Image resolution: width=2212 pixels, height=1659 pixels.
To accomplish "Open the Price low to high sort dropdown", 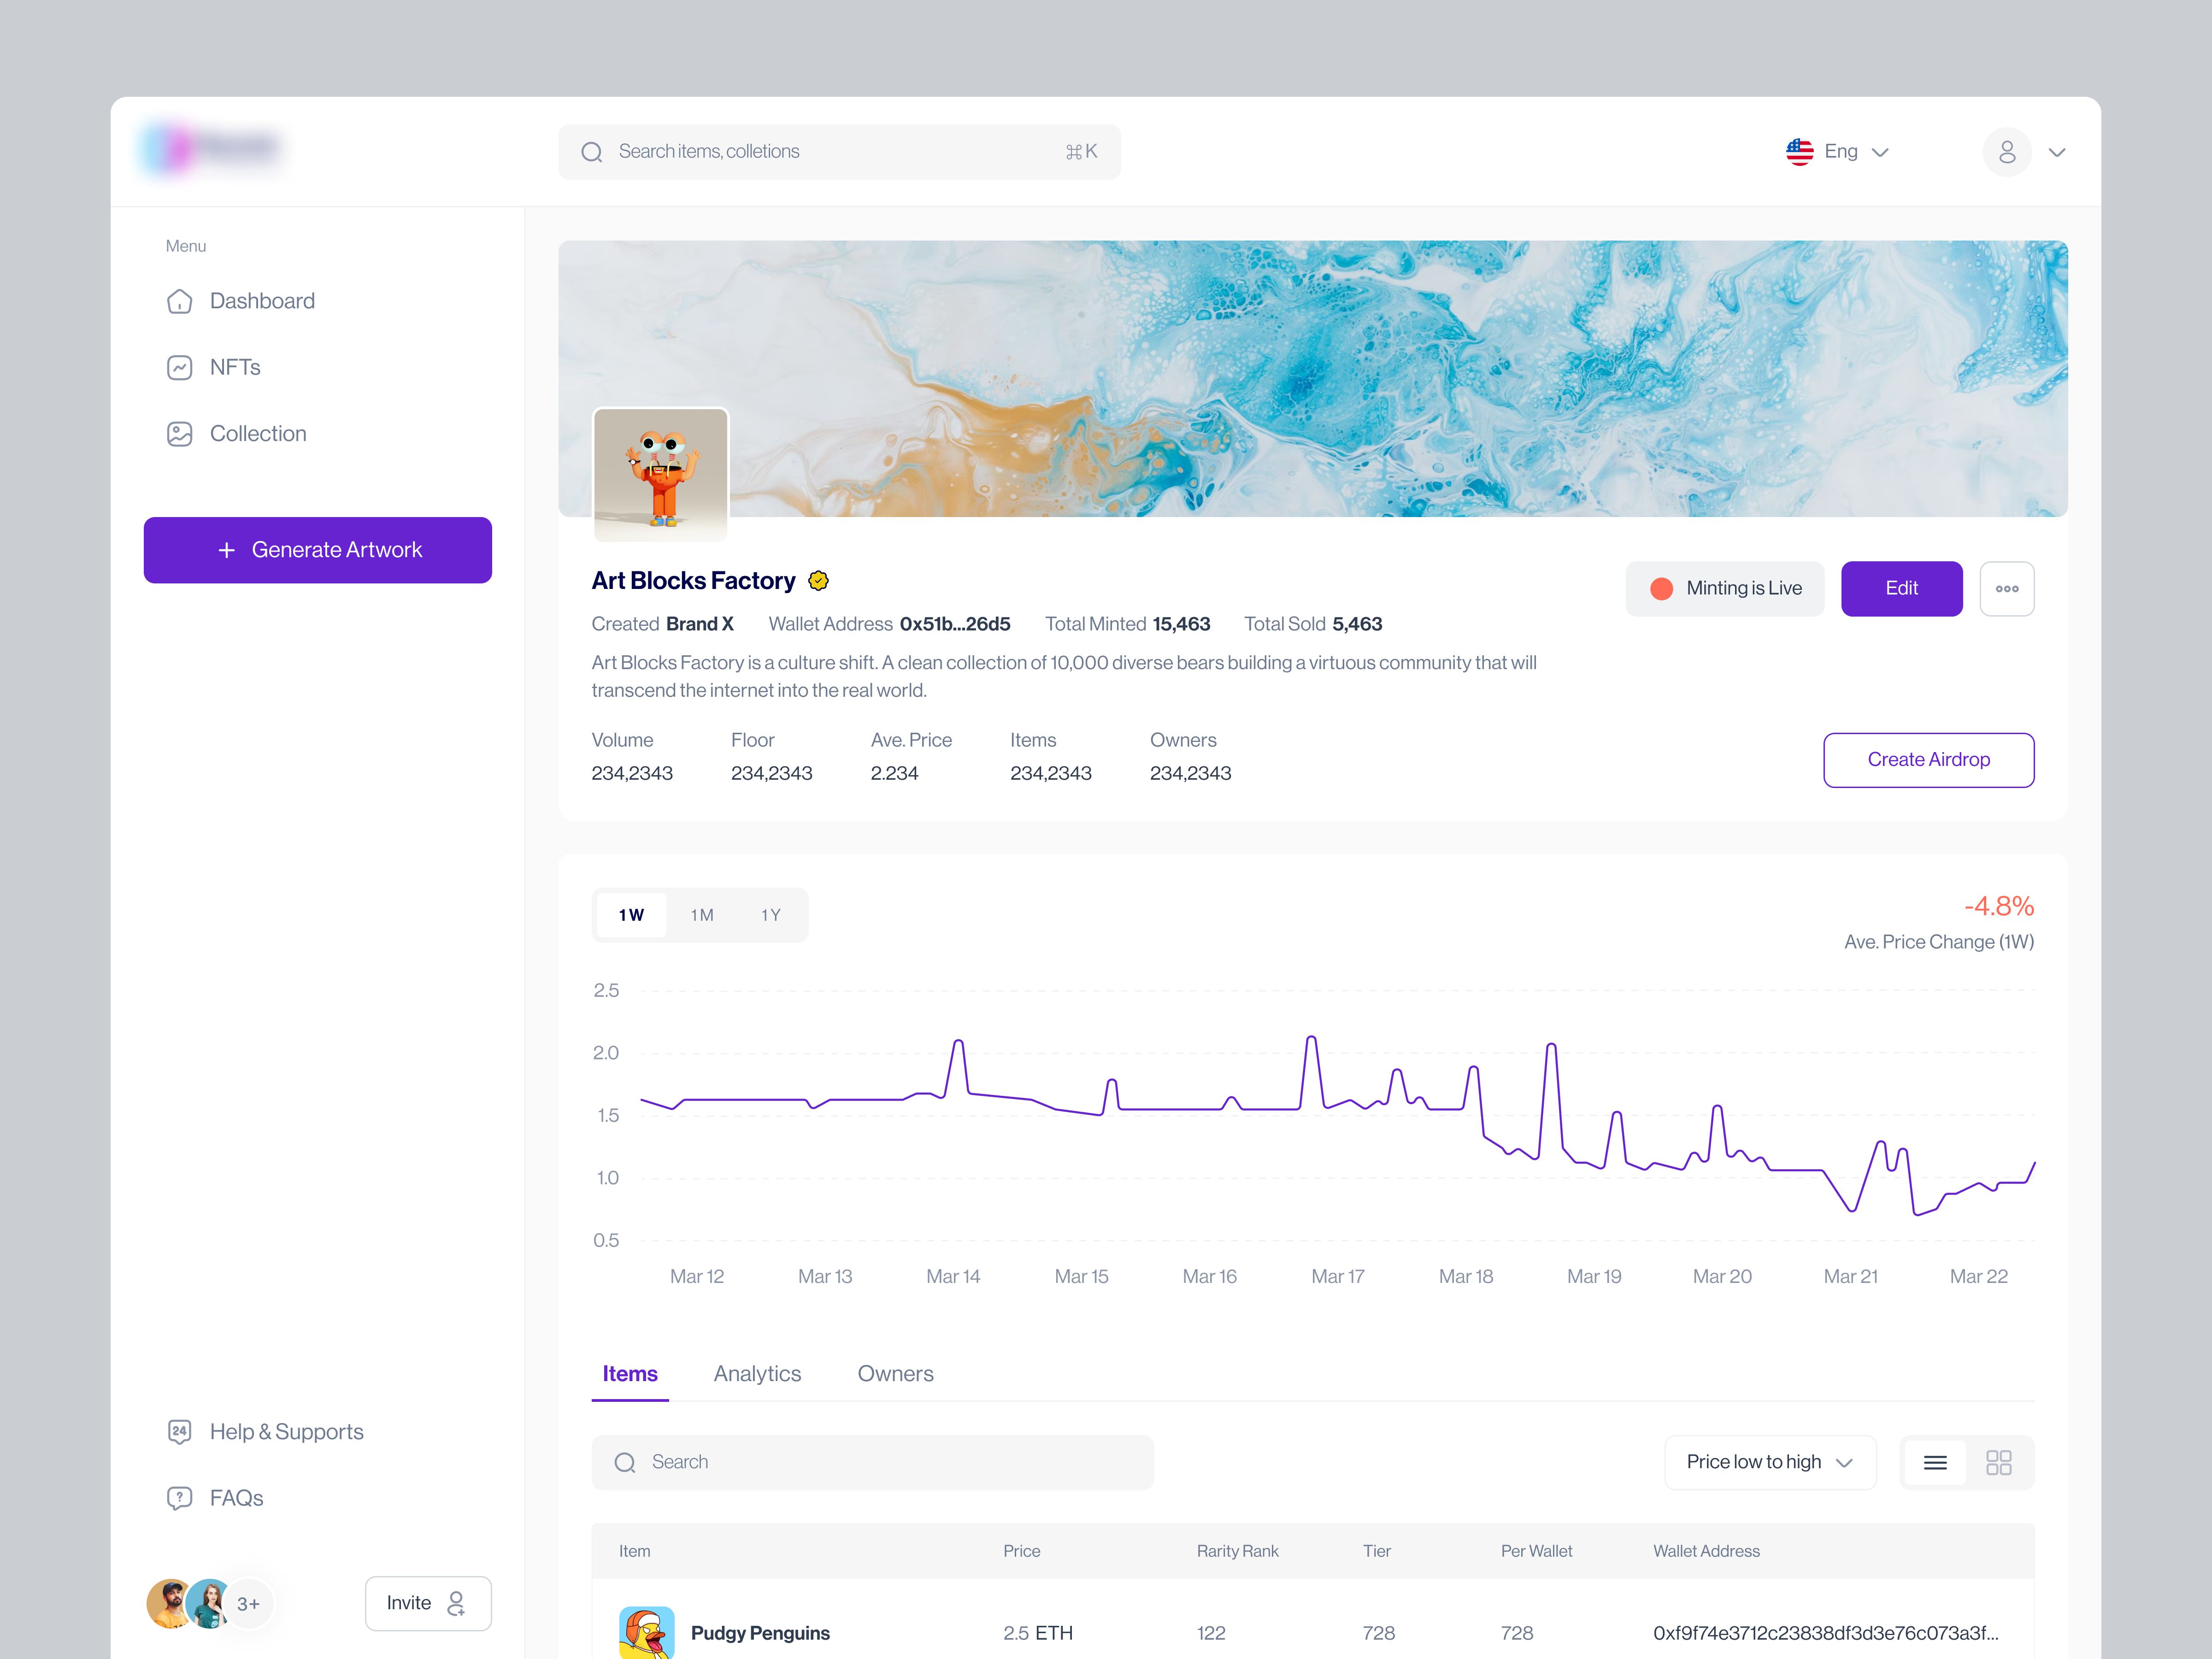I will click(x=1770, y=1462).
